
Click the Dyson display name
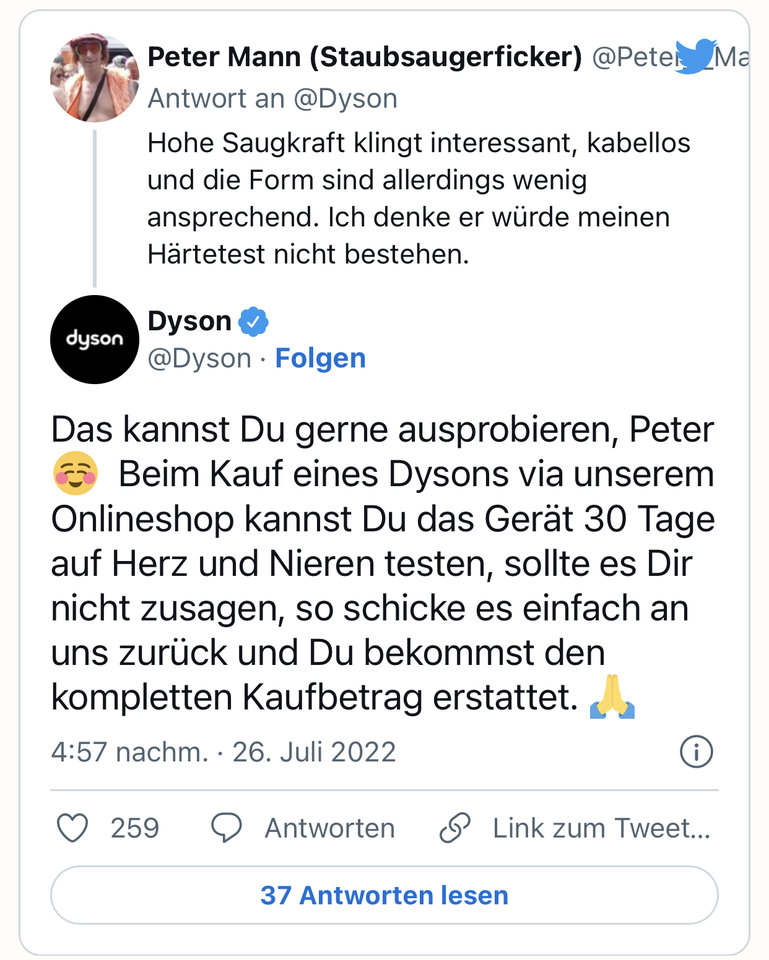point(189,322)
